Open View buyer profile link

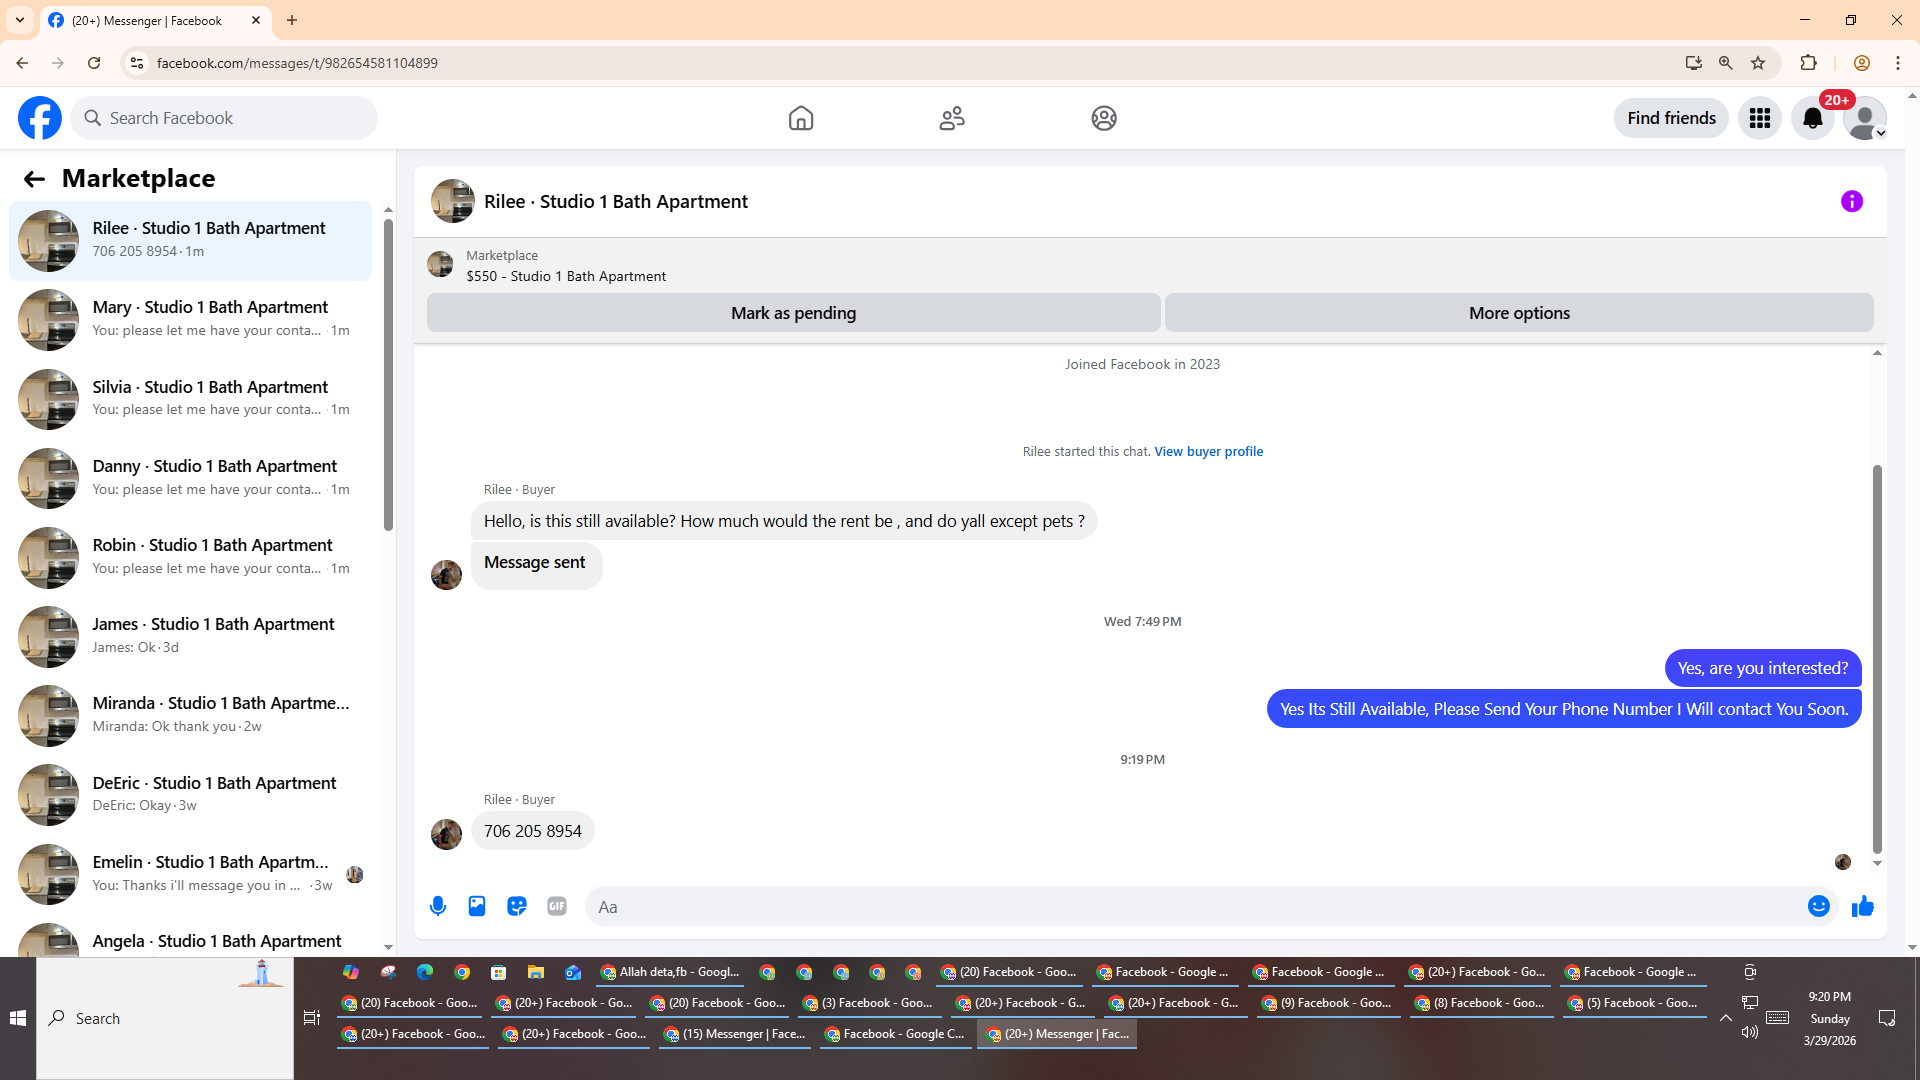coord(1209,452)
